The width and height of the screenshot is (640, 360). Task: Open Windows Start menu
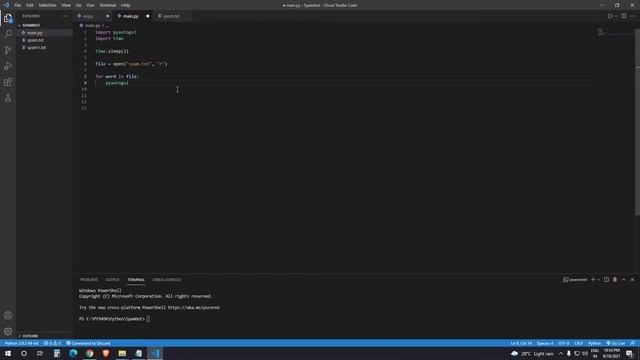click(8, 353)
